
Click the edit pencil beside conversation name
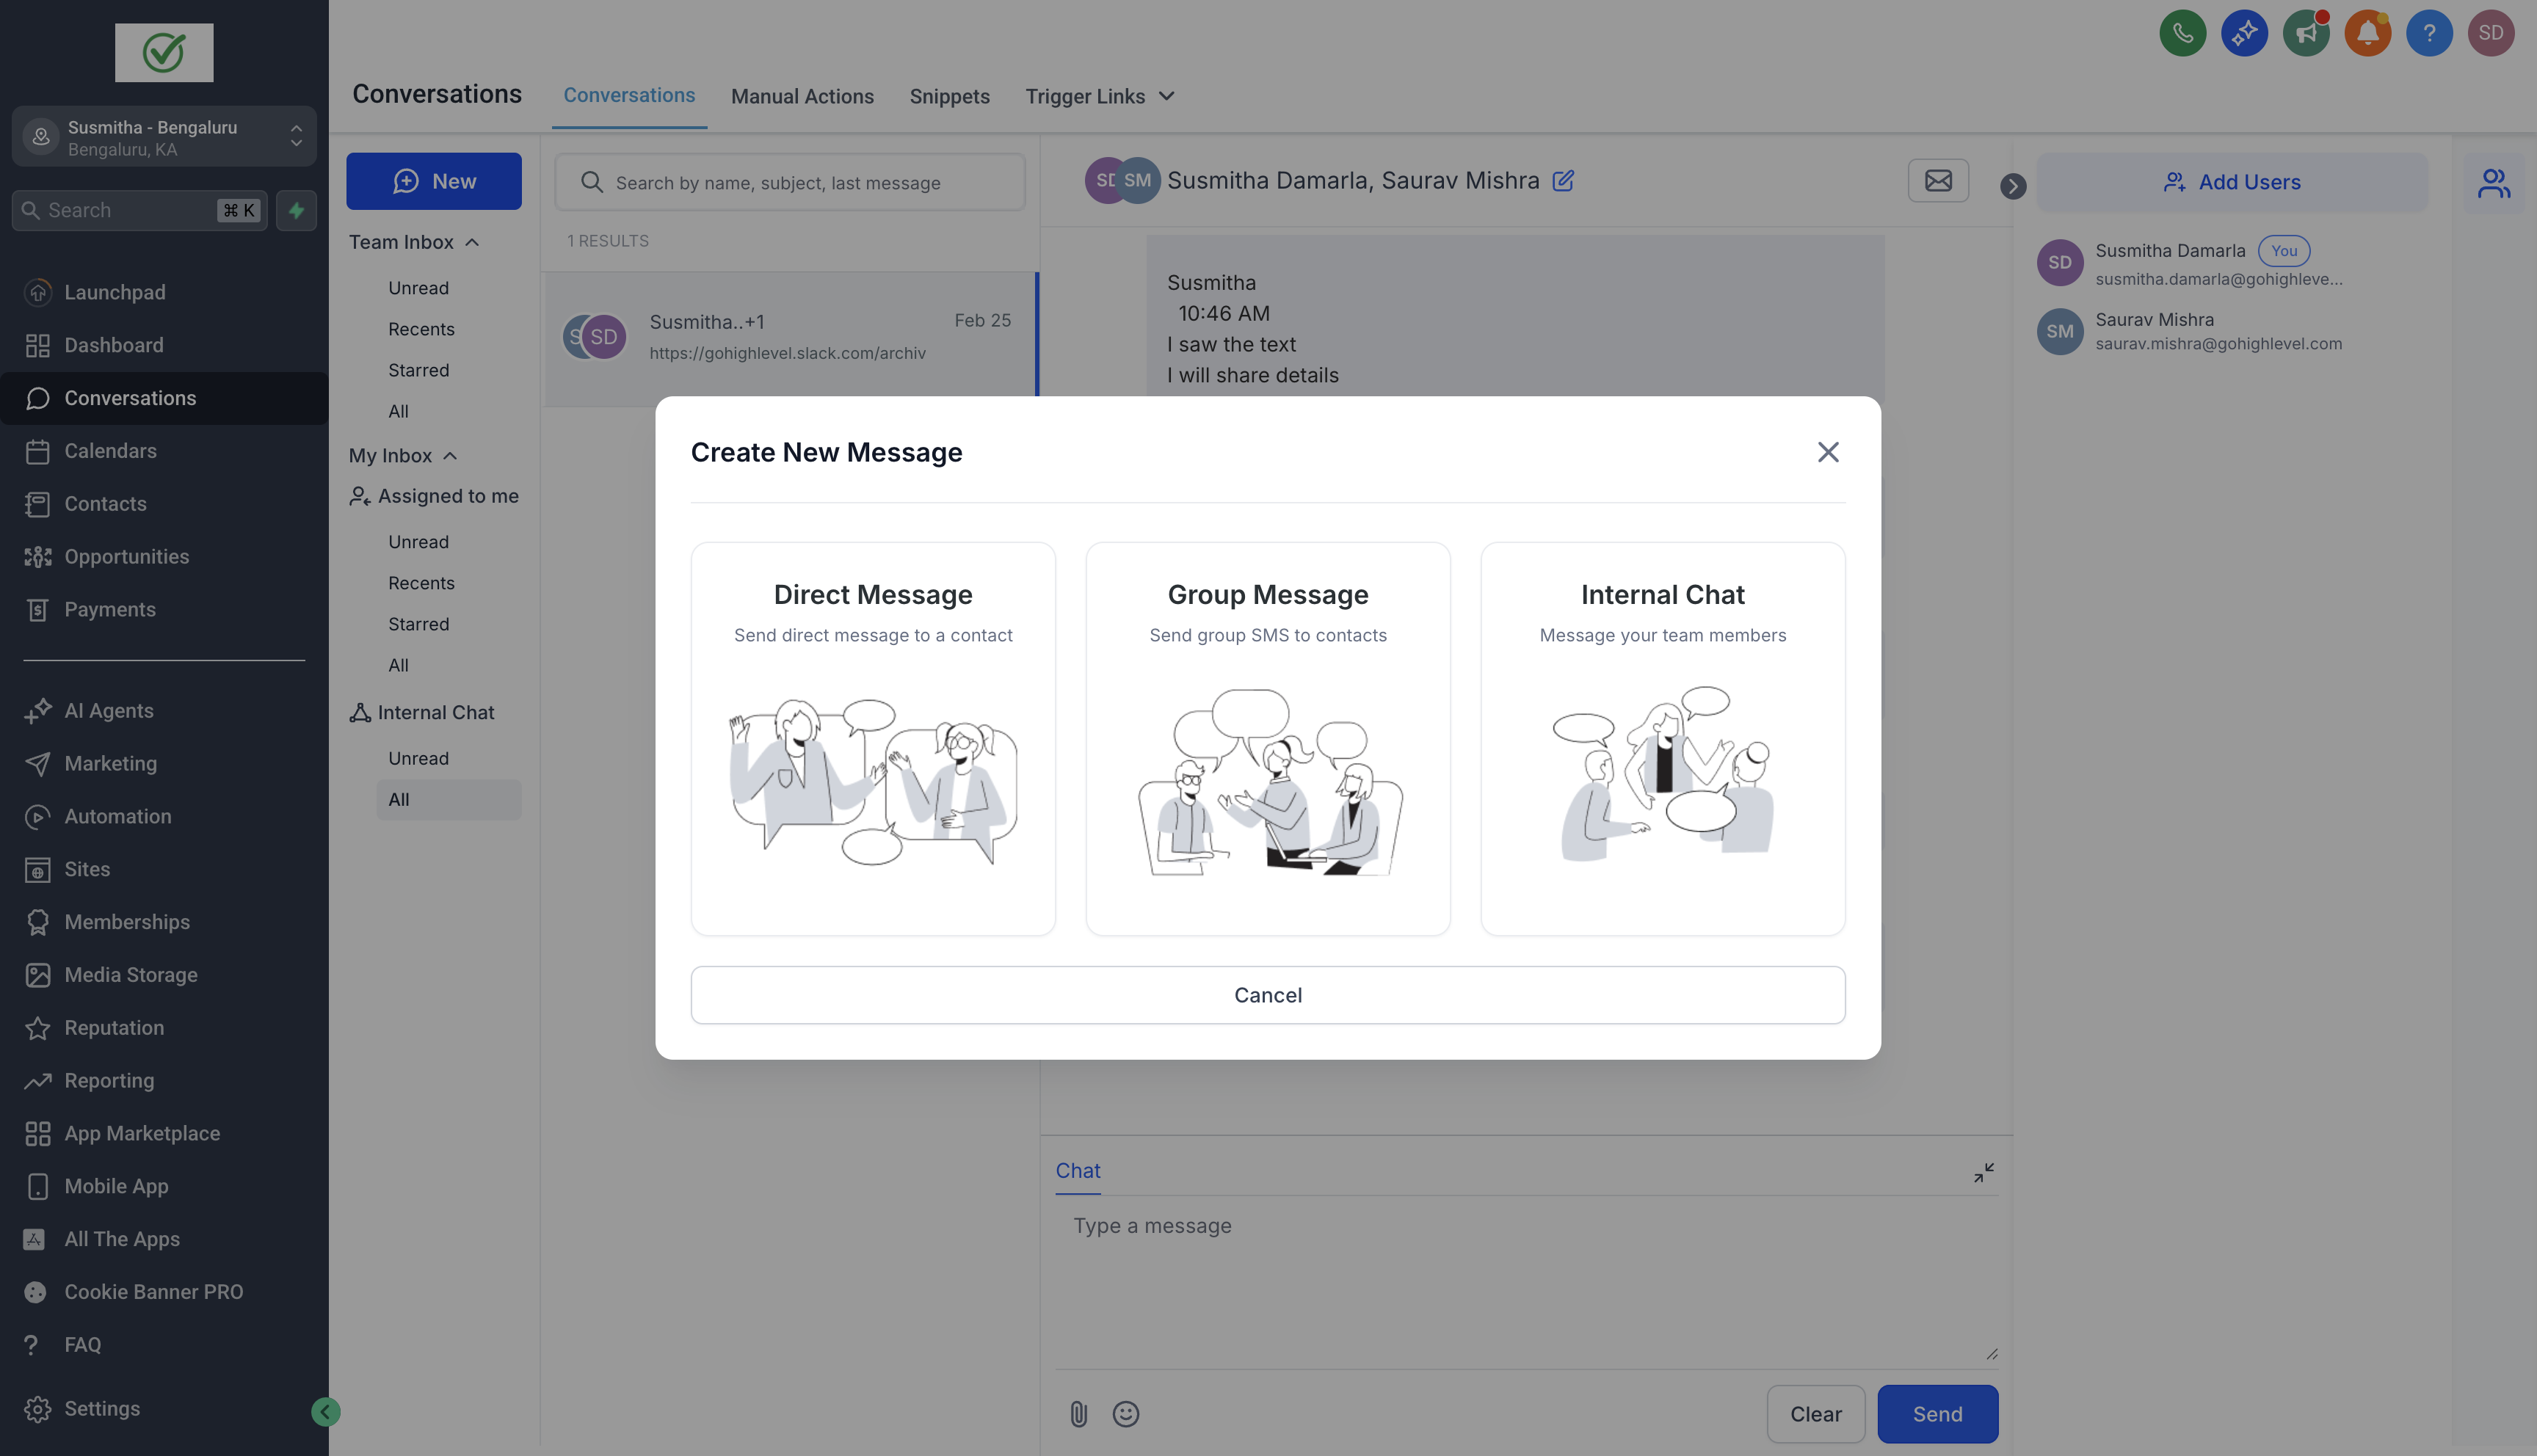click(1563, 181)
